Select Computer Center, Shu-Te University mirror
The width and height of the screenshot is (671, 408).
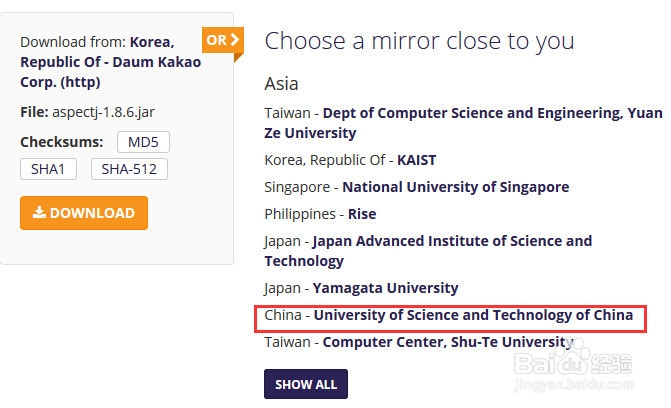448,342
